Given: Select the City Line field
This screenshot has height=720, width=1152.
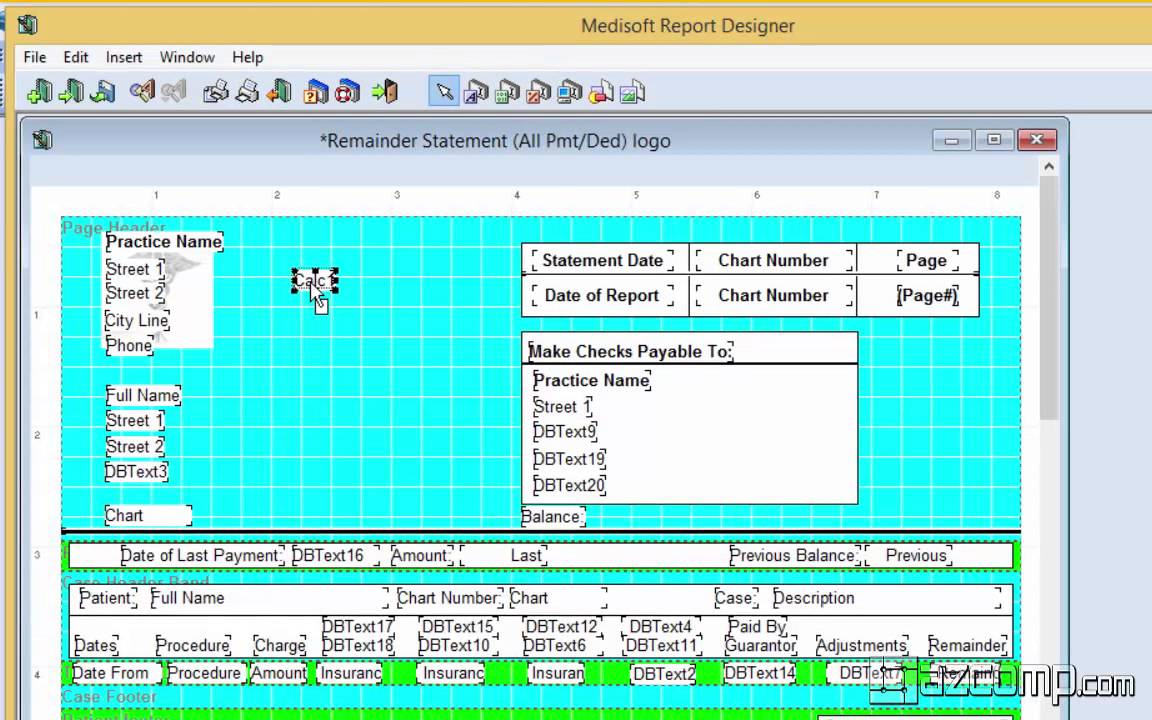Looking at the screenshot, I should [137, 320].
